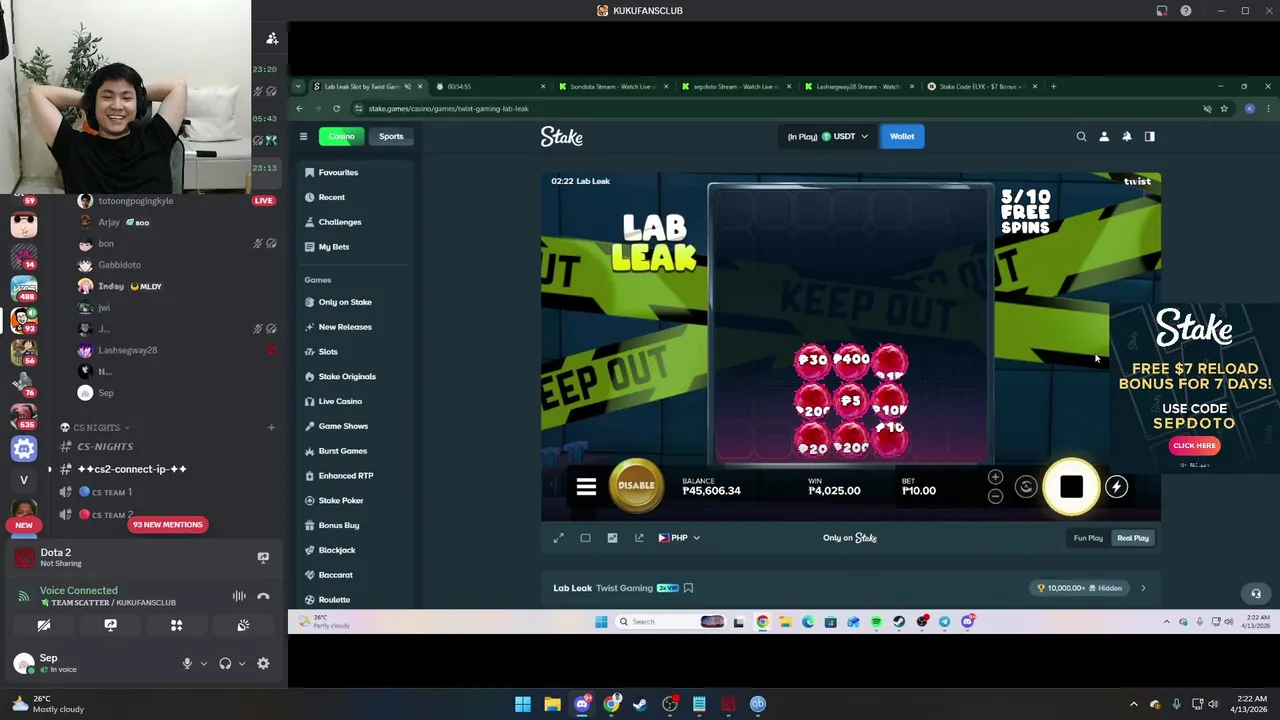Viewport: 1280px width, 720px height.
Task: Open a new browser tab
Action: pos(1053,86)
